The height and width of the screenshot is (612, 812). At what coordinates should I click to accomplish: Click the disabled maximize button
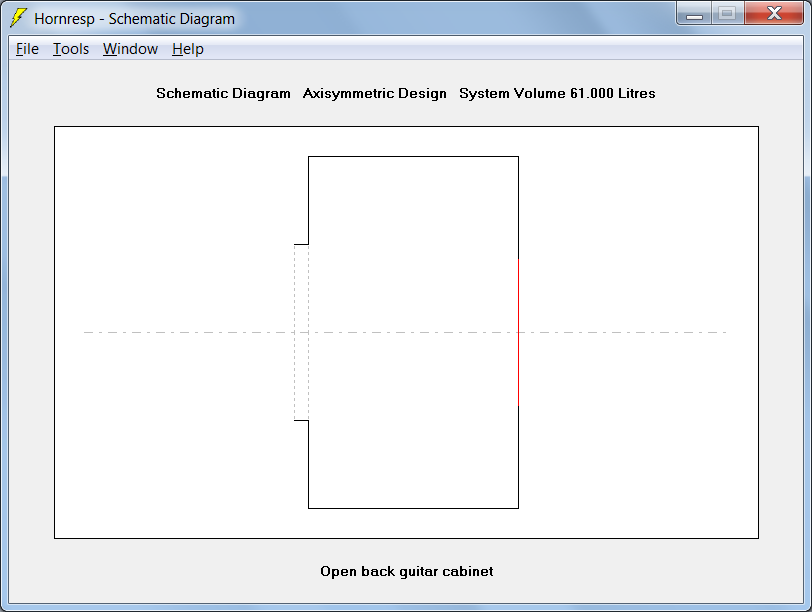coord(728,13)
